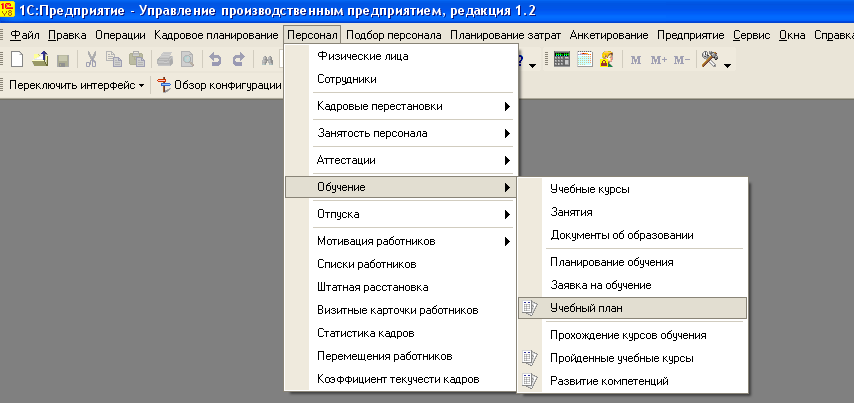Viewport: 854px width, 403px height.
Task: Open the calculator icon
Action: pyautogui.click(x=562, y=59)
